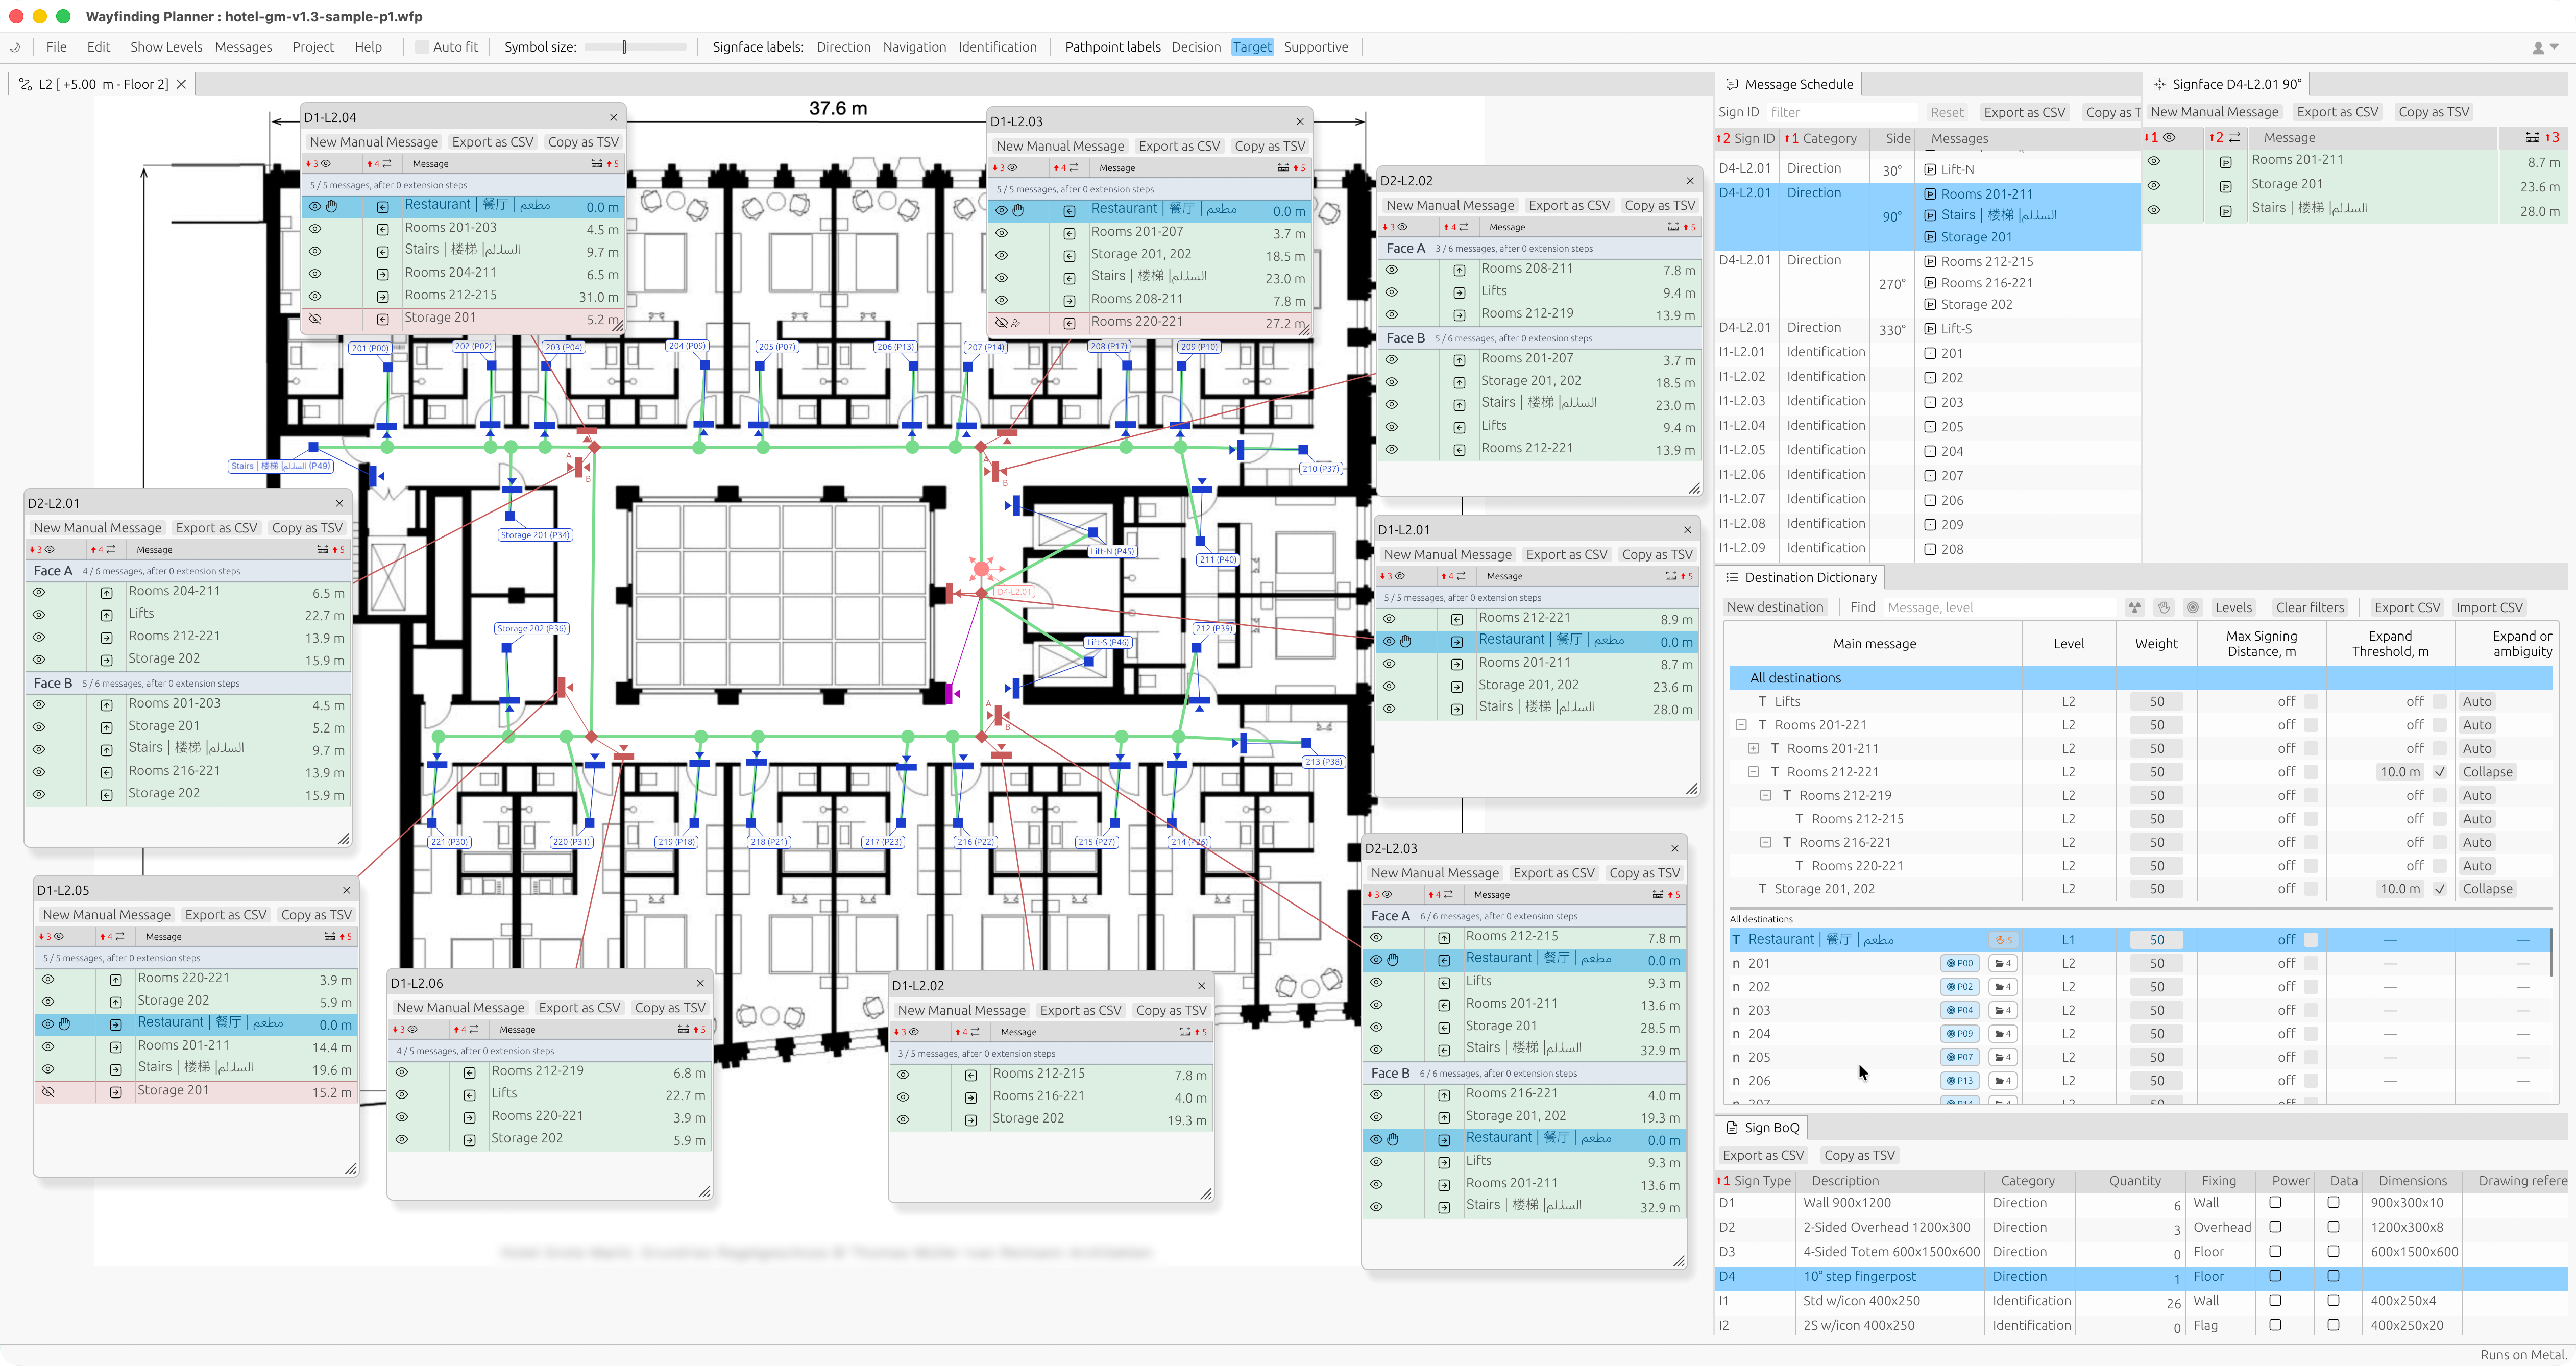The height and width of the screenshot is (1366, 2576).
Task: Uncheck Expand Threshold checkbox for Rooms 212-221
Action: click(x=2440, y=773)
